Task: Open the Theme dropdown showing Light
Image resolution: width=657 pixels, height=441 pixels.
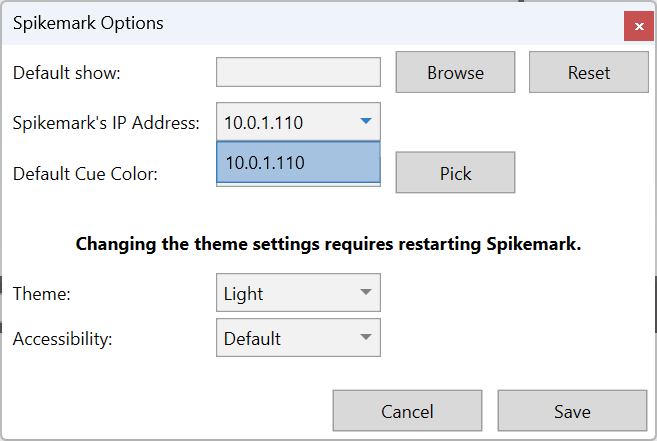Action: (x=285, y=294)
